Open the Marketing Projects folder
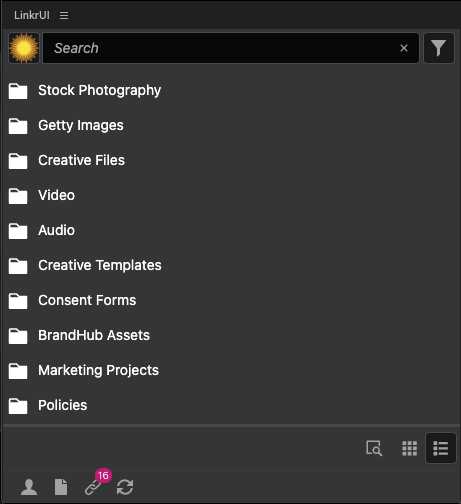 [98, 370]
